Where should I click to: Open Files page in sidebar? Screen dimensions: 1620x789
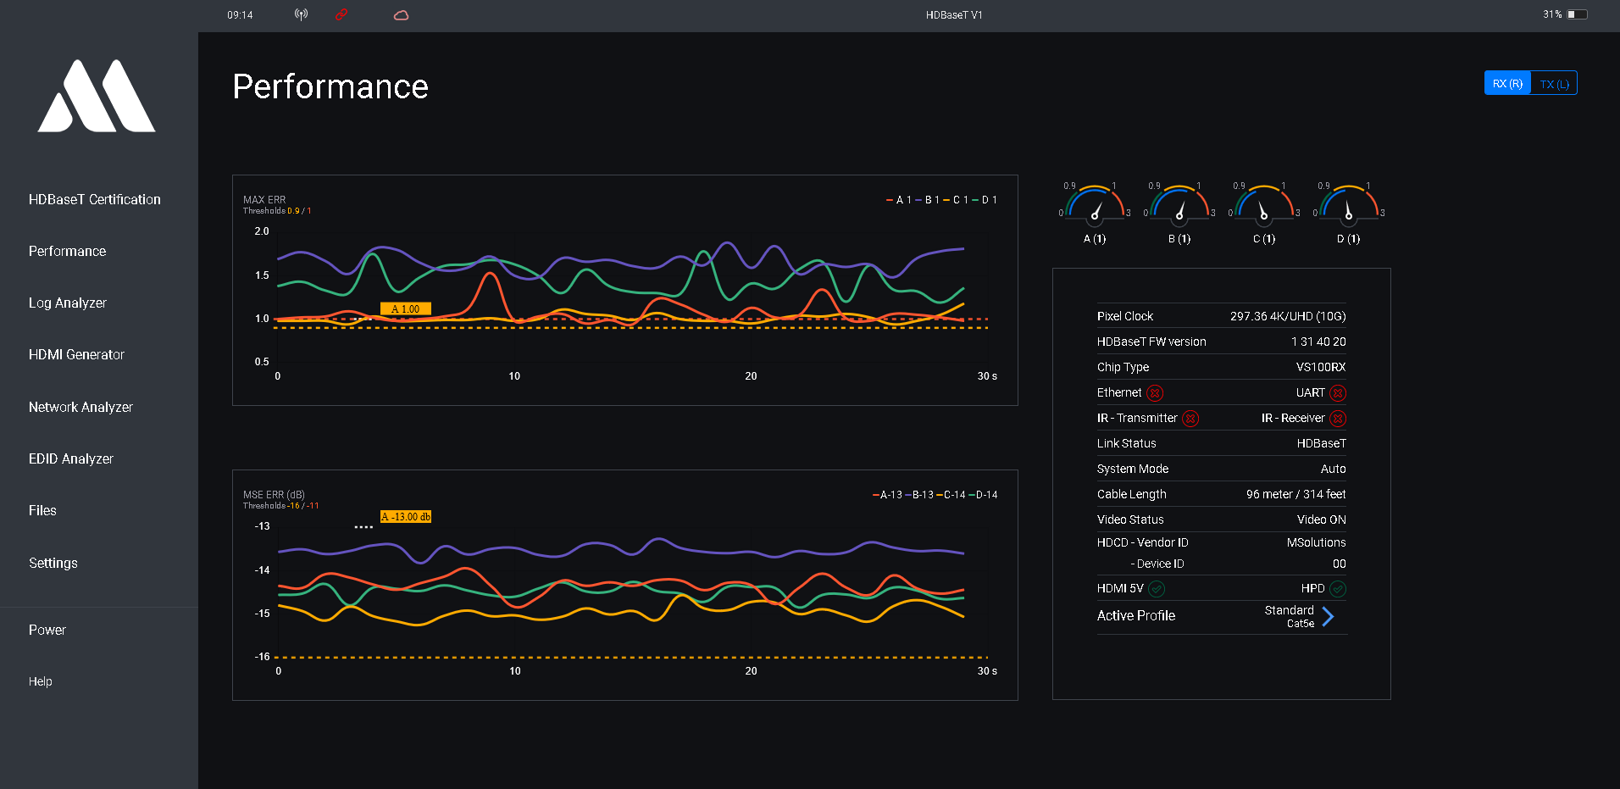click(42, 511)
